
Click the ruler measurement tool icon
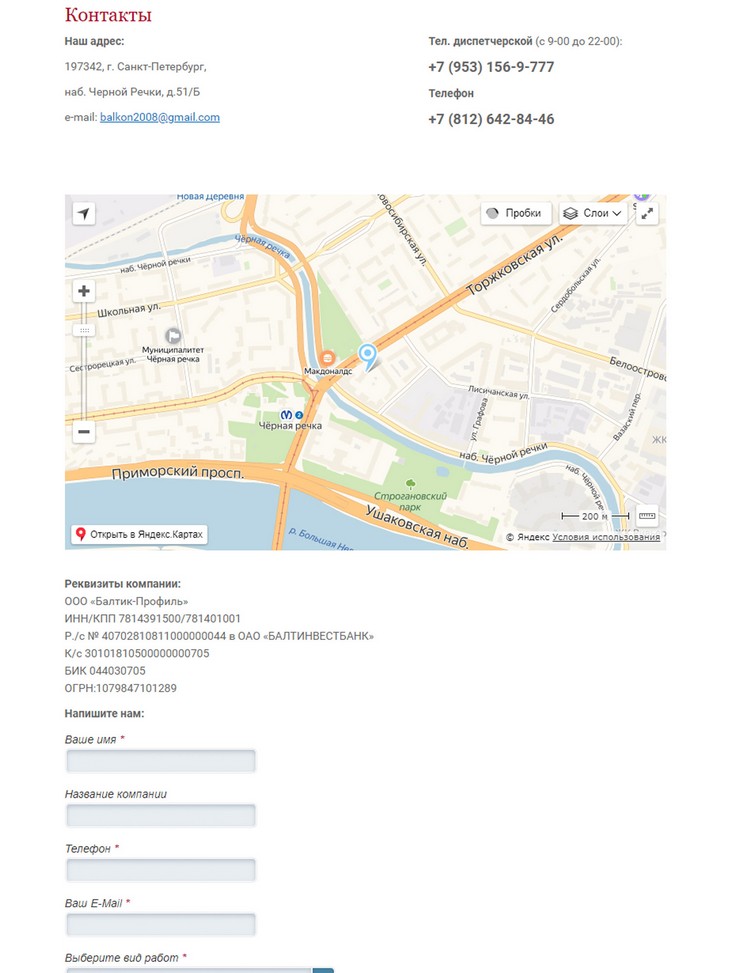(647, 516)
